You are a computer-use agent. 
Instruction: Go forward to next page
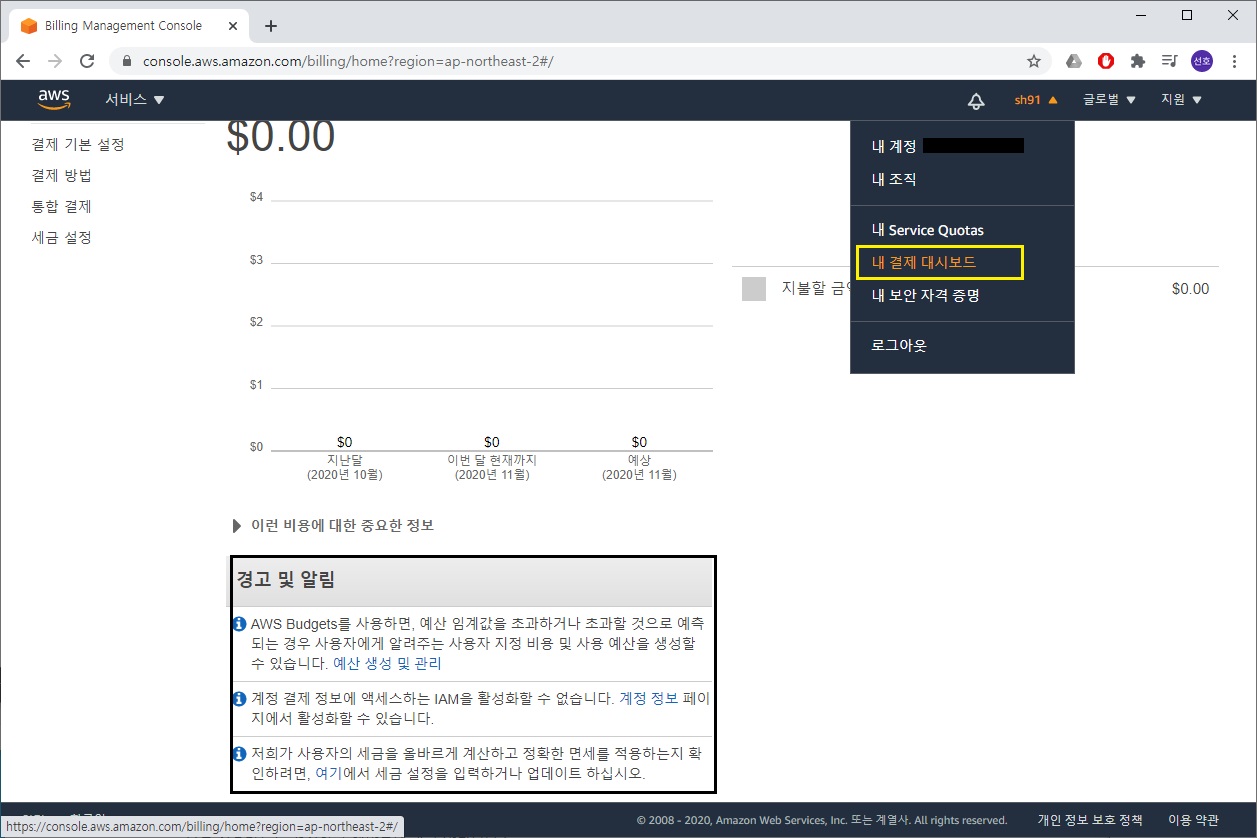(55, 61)
